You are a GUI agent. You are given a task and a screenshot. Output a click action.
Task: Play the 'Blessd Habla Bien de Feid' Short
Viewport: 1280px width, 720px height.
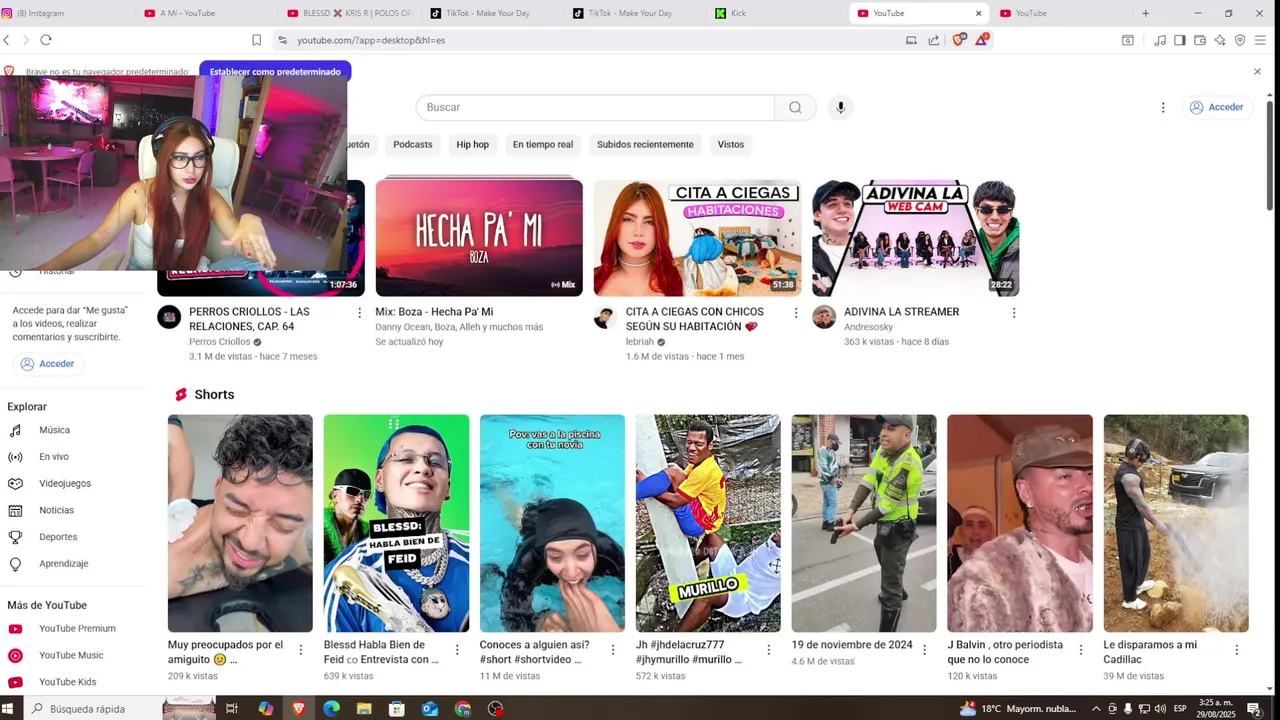coord(396,523)
